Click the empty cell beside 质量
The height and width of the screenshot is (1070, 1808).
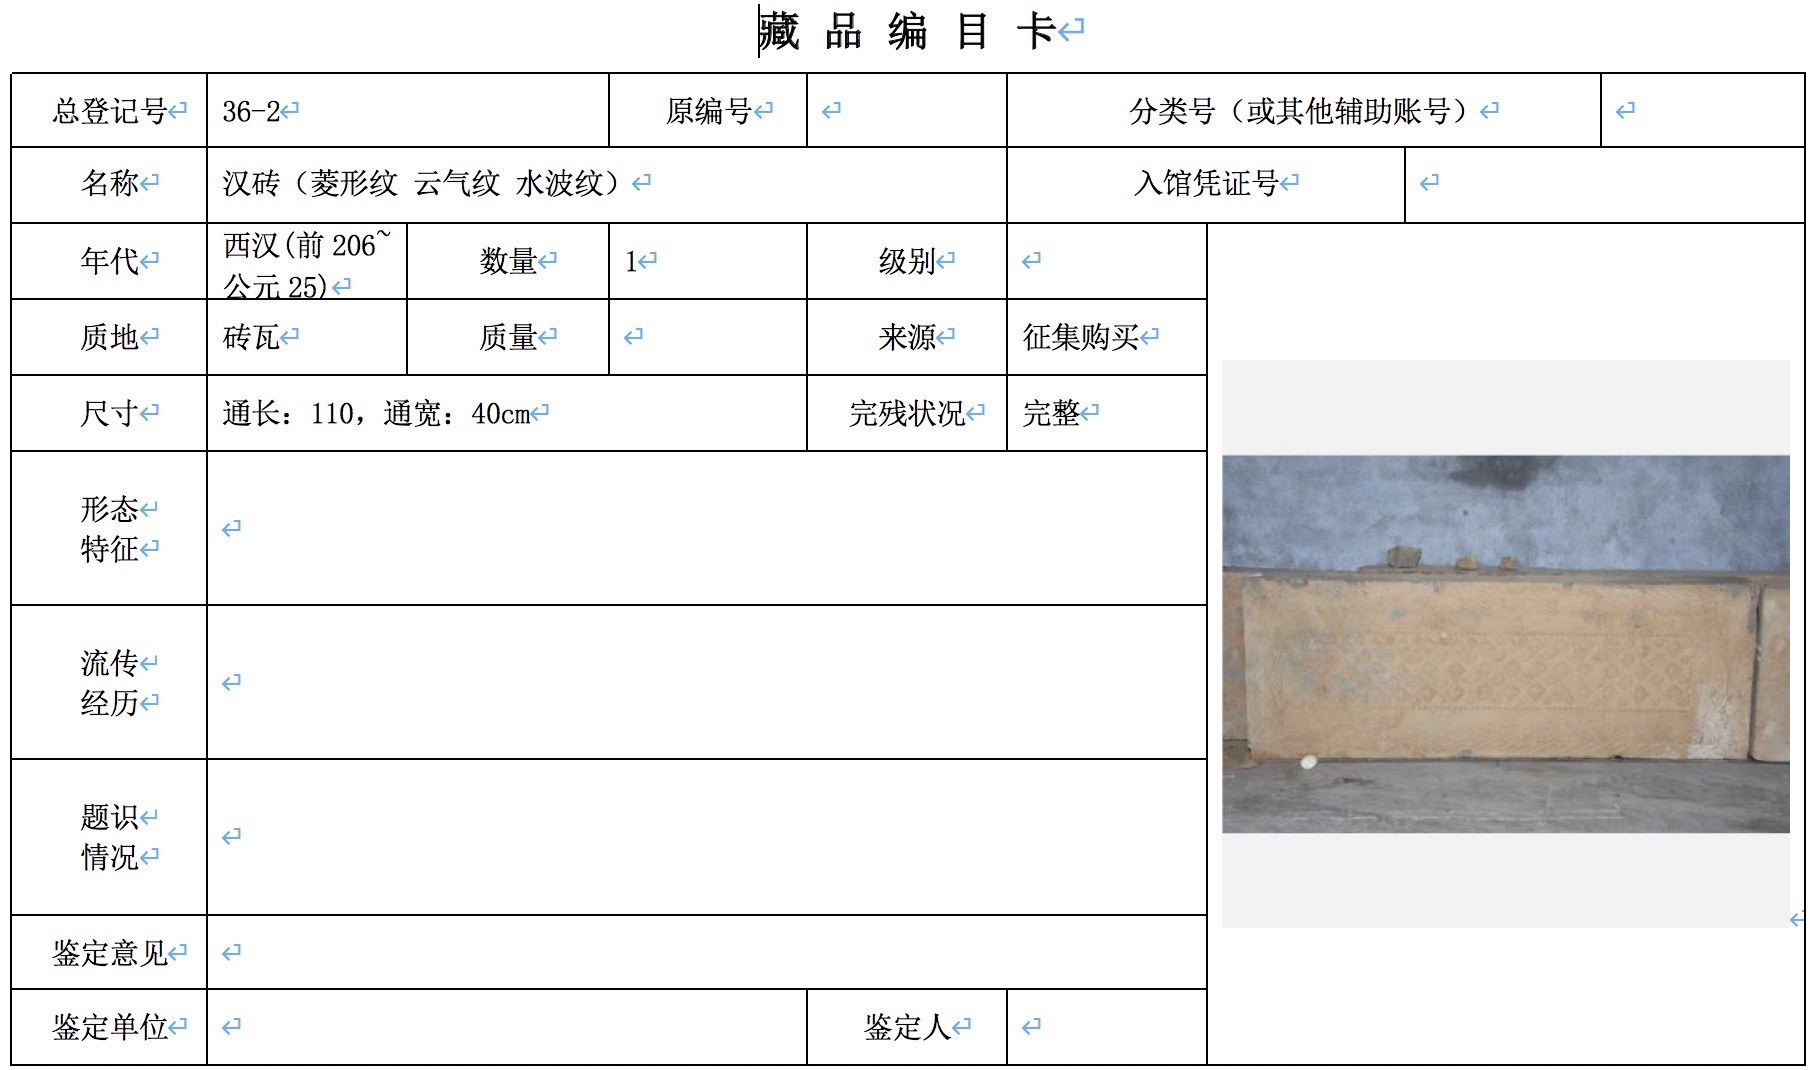708,337
